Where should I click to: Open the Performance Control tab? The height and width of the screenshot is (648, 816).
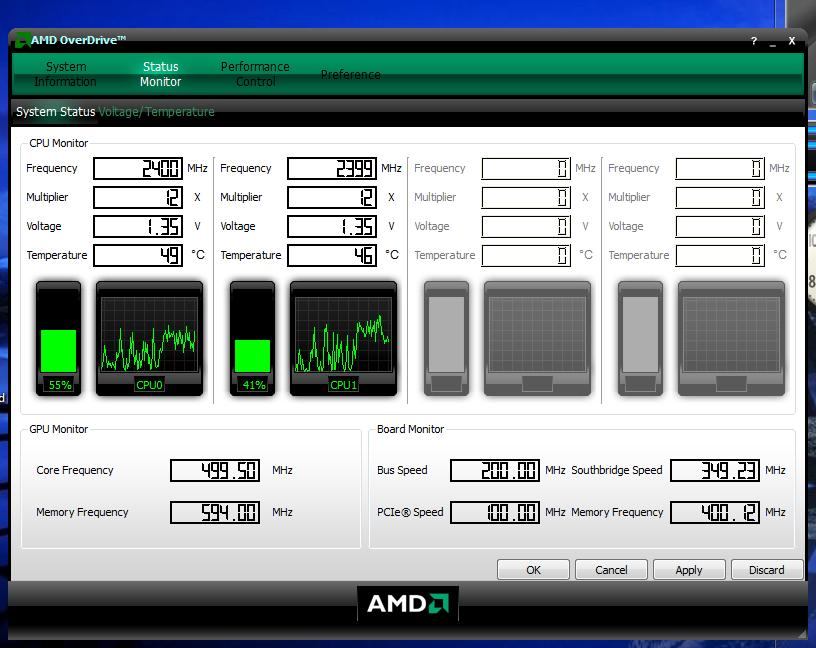click(x=255, y=74)
